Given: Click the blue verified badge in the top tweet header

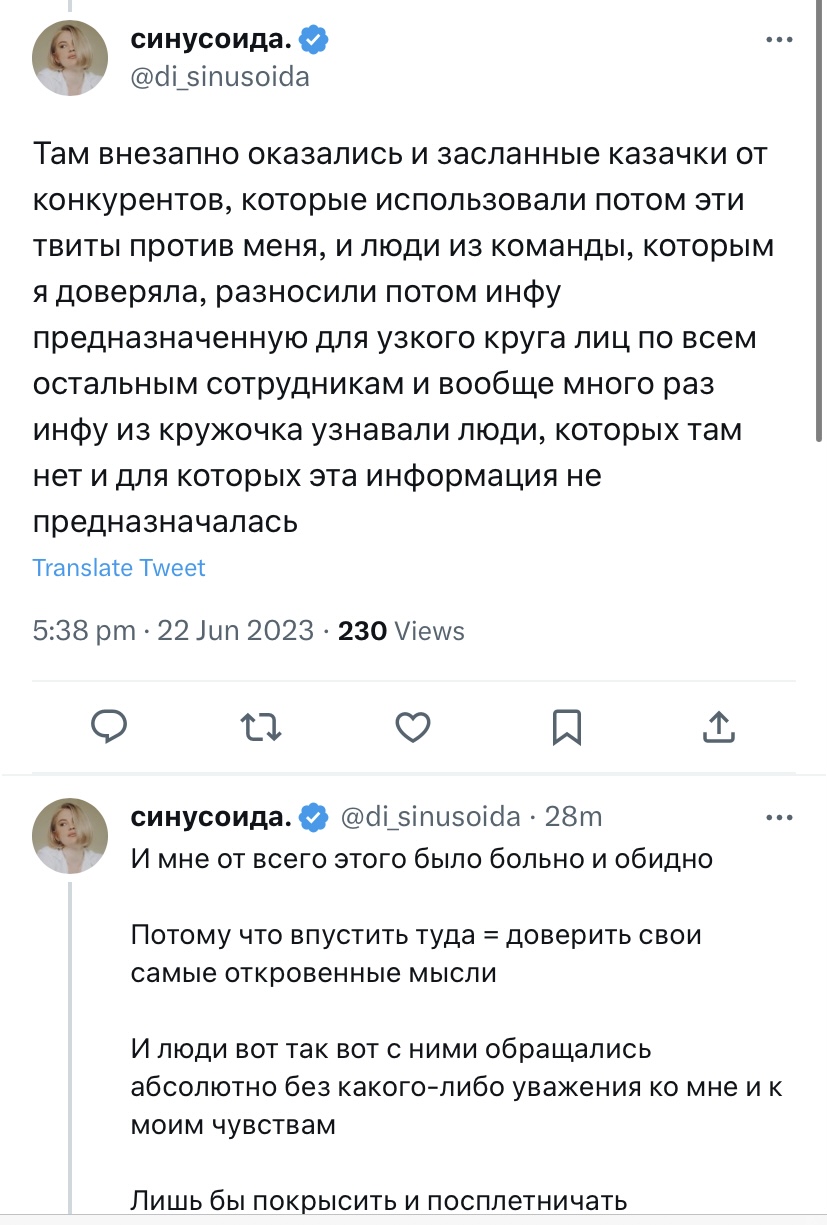Looking at the screenshot, I should (315, 41).
